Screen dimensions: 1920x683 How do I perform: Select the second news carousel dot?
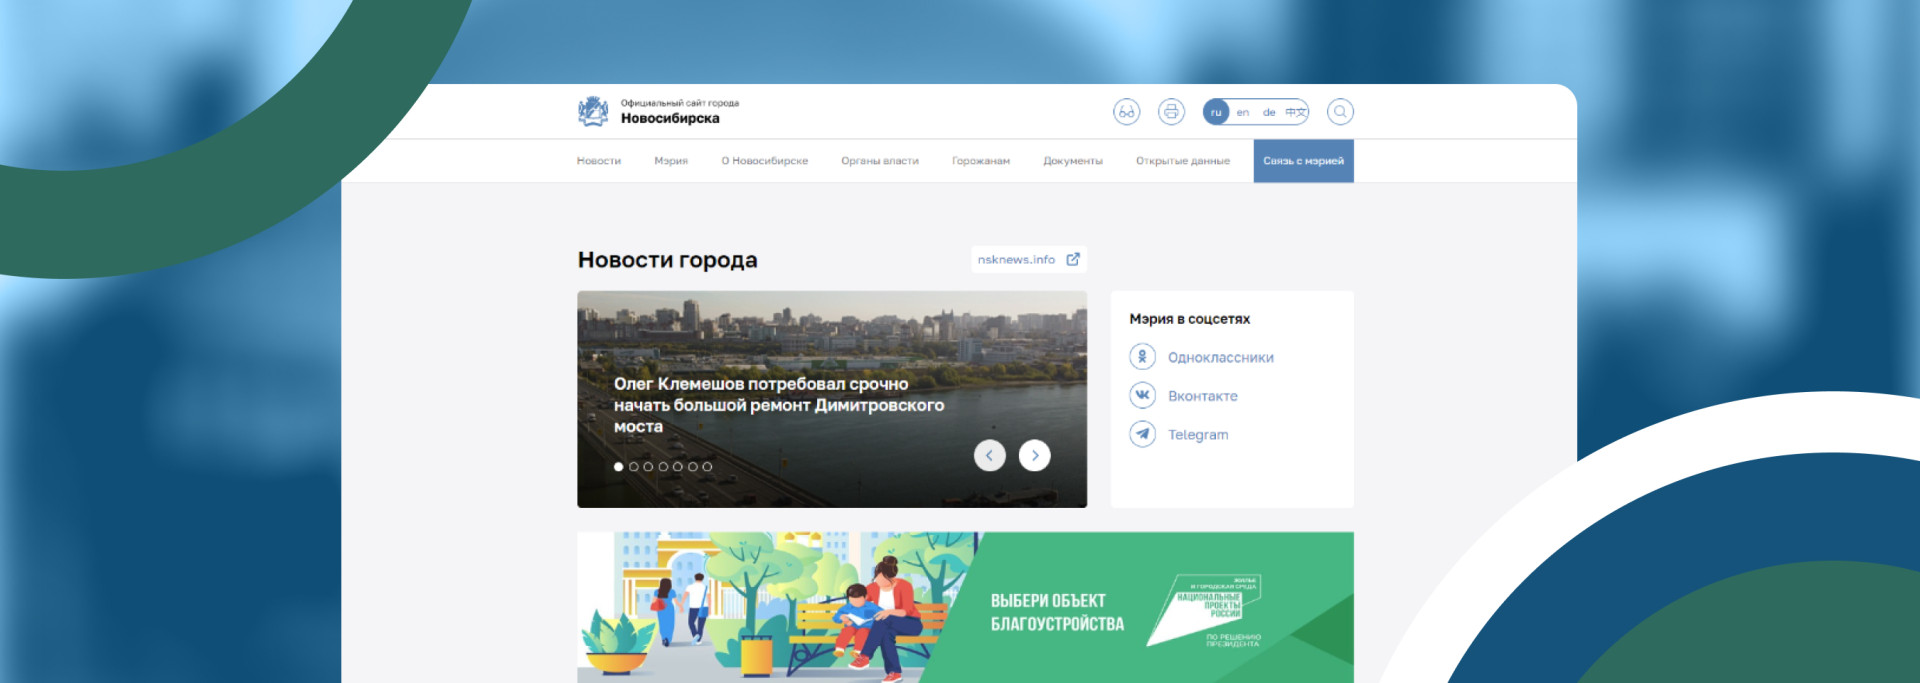coord(634,467)
